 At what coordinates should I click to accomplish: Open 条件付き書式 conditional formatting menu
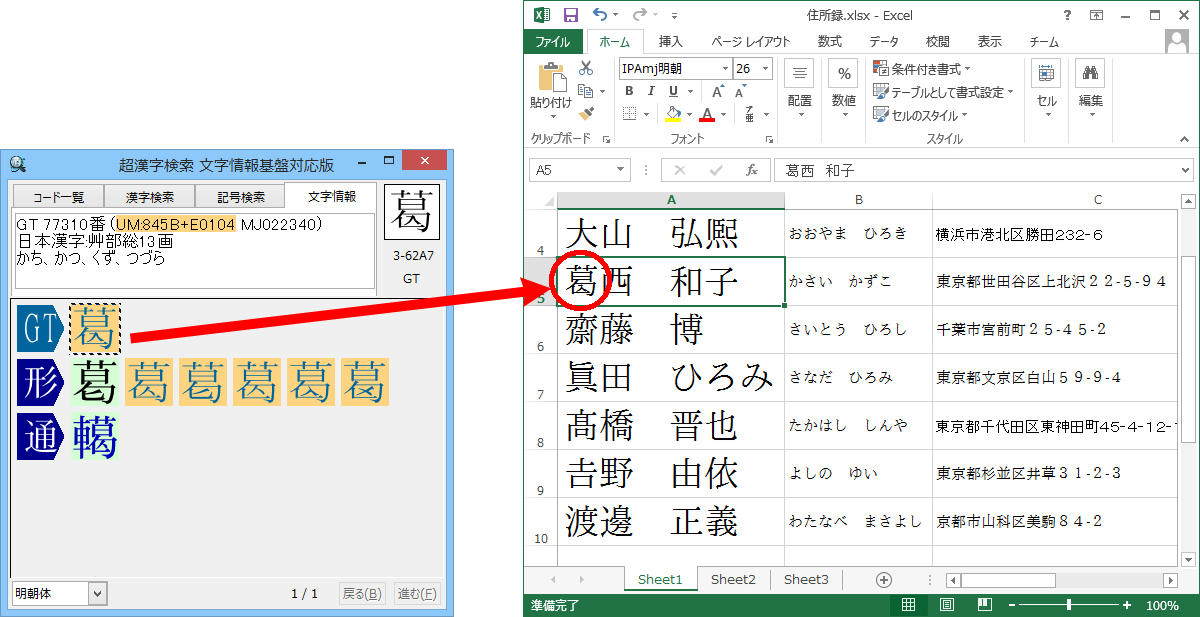coord(921,69)
